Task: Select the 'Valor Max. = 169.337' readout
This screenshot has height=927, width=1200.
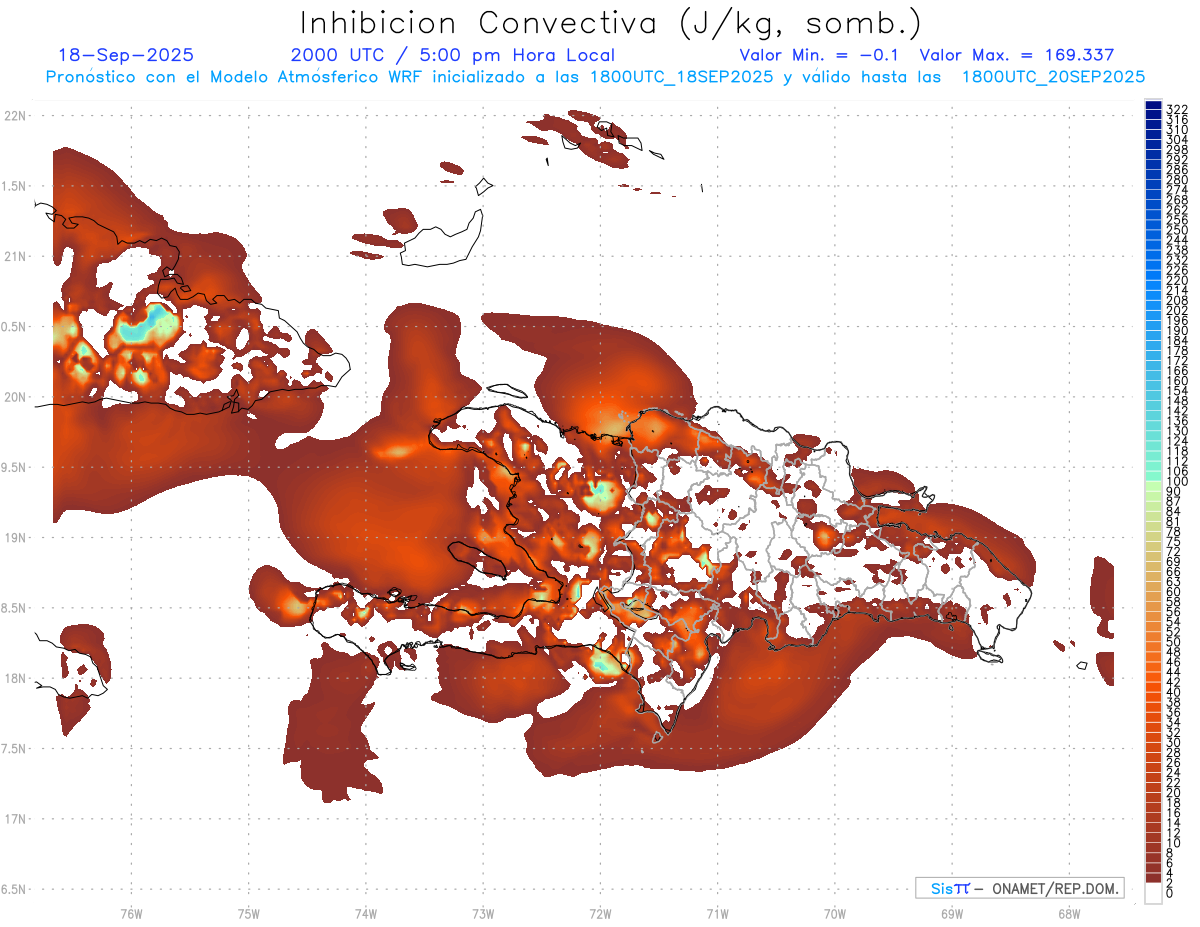Action: pyautogui.click(x=1016, y=55)
